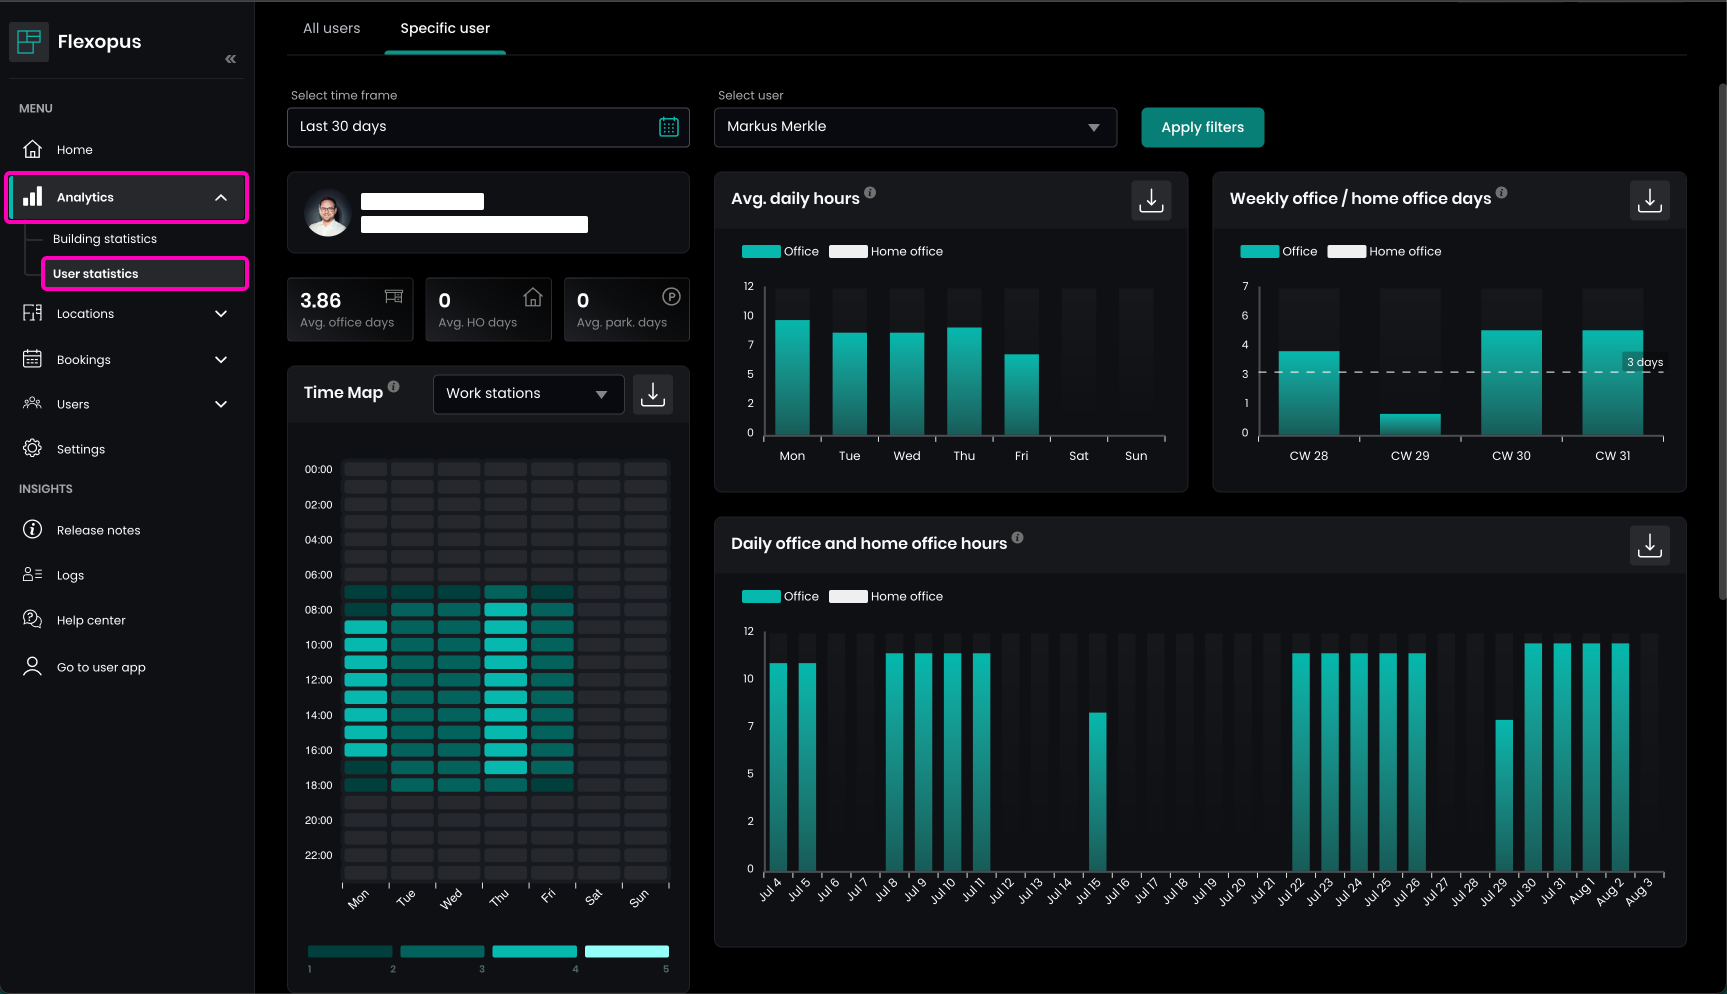The image size is (1727, 994).
Task: Open the Work stations dropdown
Action: pyautogui.click(x=527, y=394)
